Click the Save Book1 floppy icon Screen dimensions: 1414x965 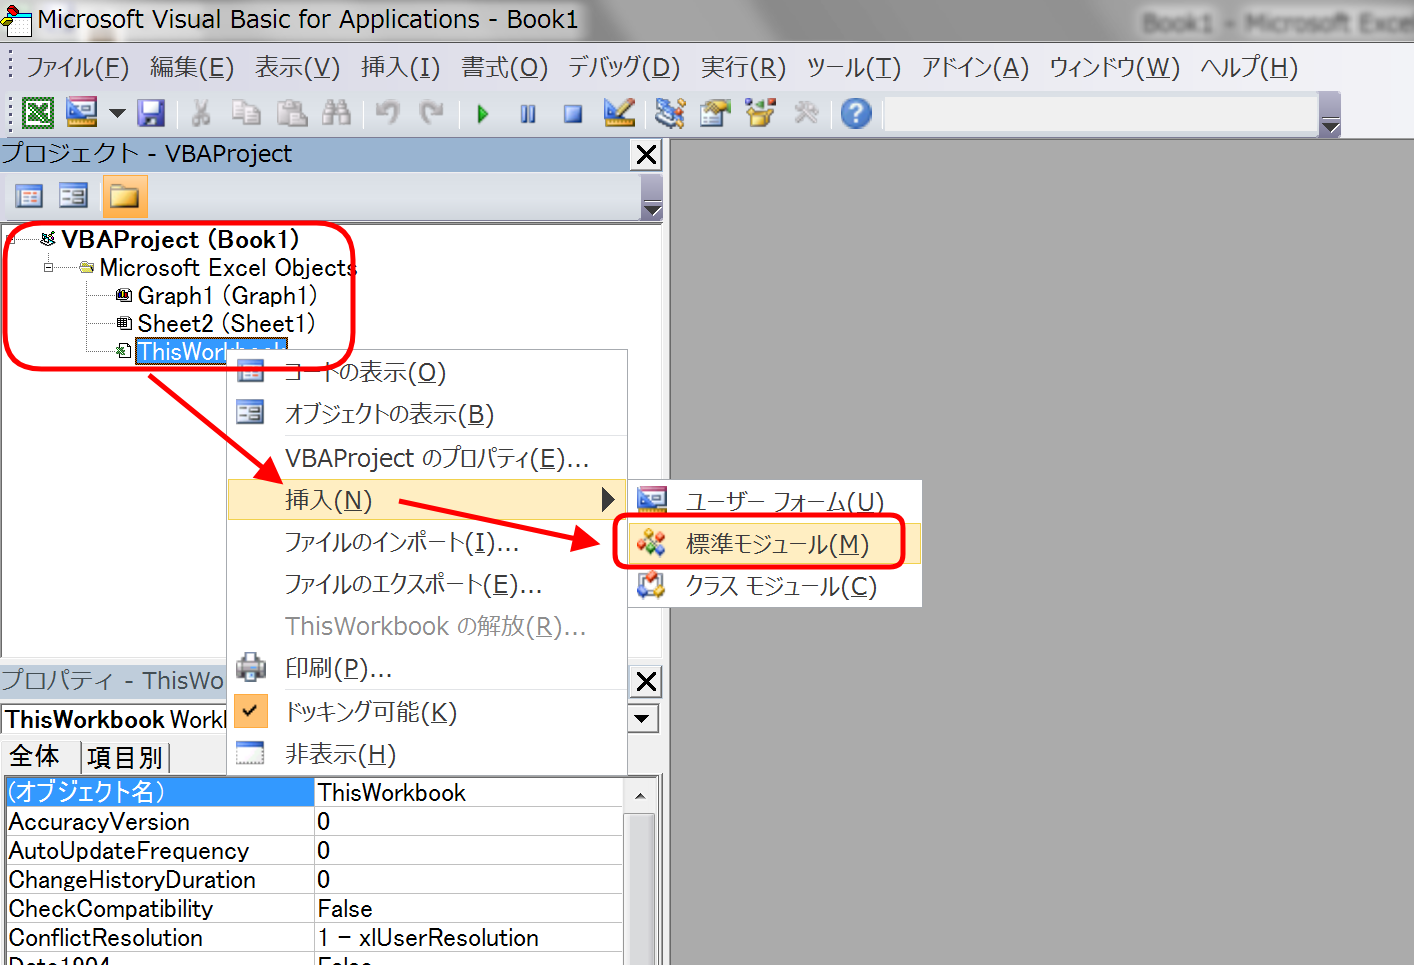pos(151,113)
